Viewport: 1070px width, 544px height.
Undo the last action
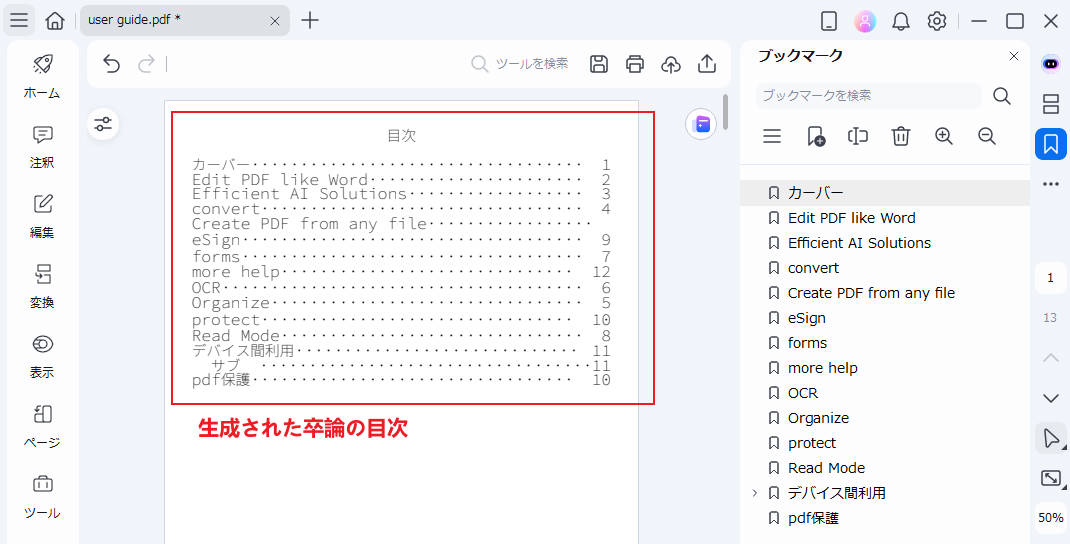(111, 64)
